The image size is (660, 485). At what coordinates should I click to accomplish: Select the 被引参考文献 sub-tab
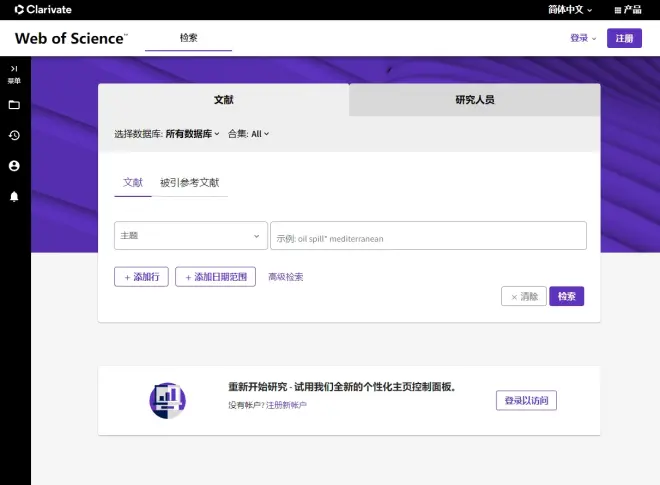click(189, 183)
